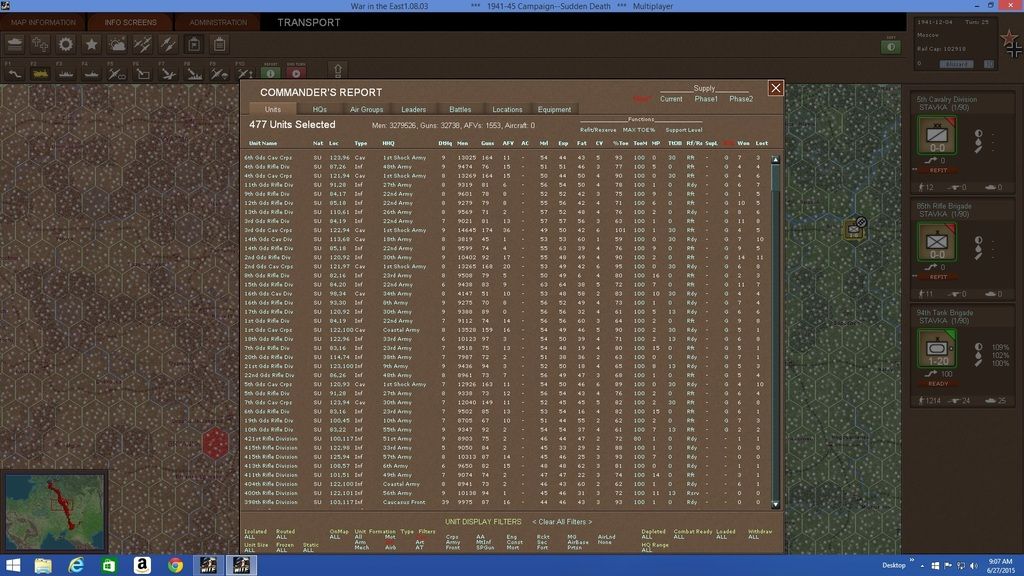Viewport: 1024px width, 576px height.
Task: Switch to the Air Groups tab
Action: coord(366,110)
